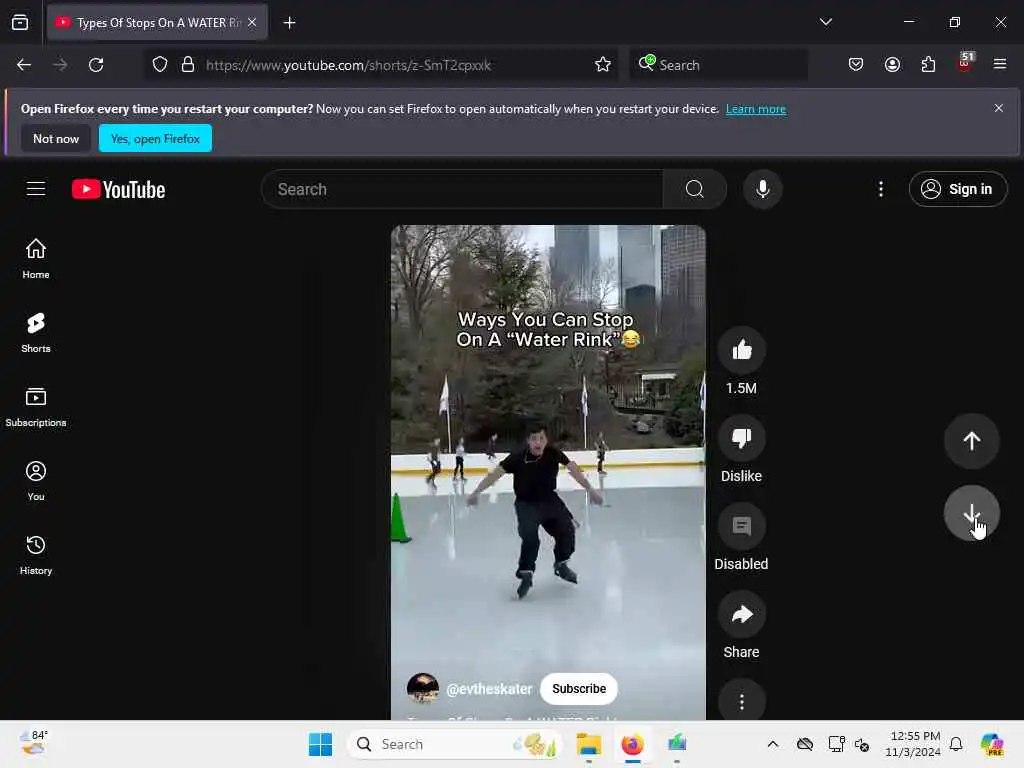Search with voice using microphone icon
1024x768 pixels.
[762, 189]
